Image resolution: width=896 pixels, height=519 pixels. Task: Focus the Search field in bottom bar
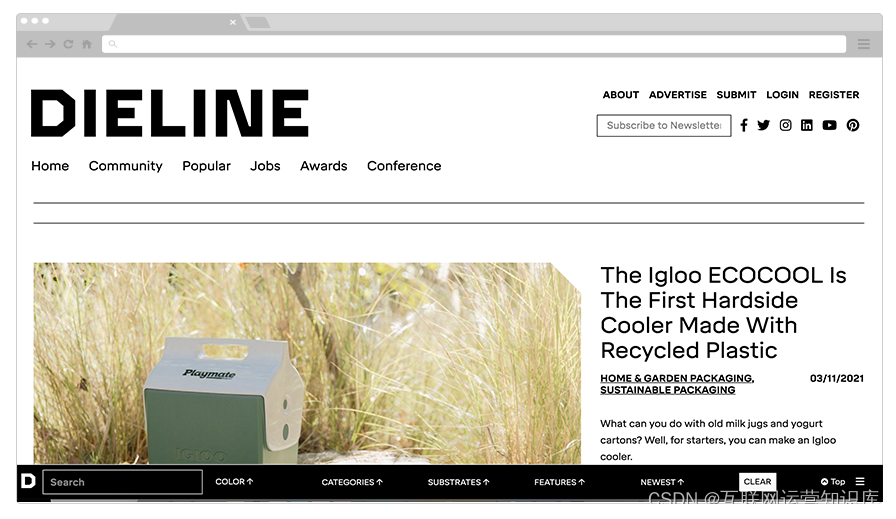coord(123,482)
